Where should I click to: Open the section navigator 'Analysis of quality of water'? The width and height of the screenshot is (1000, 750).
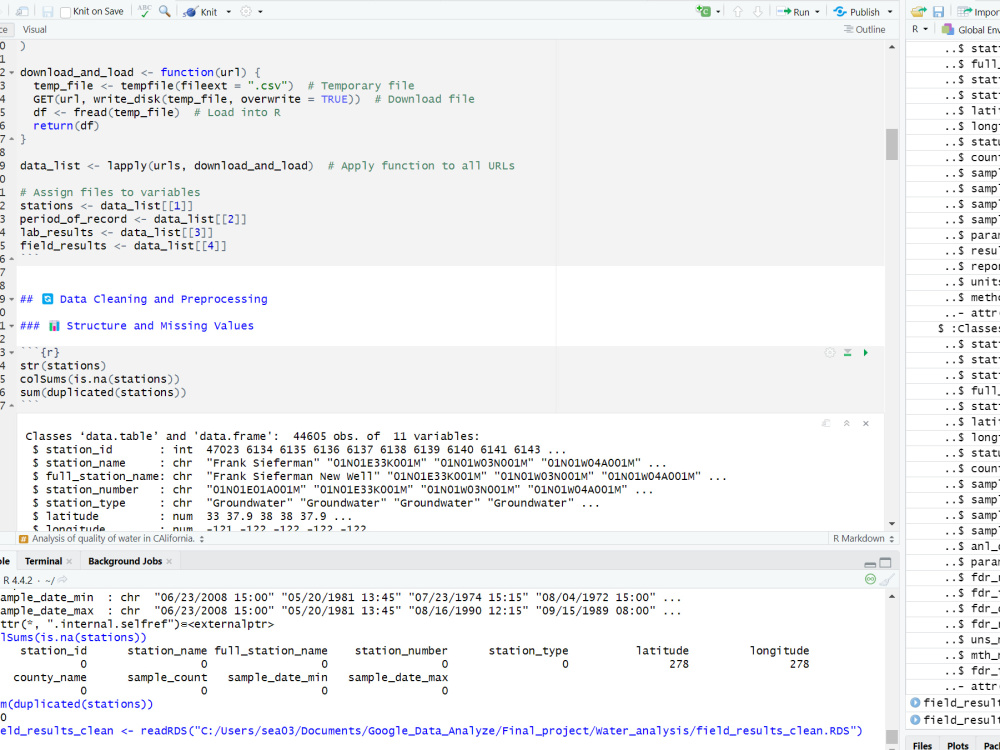tap(112, 539)
